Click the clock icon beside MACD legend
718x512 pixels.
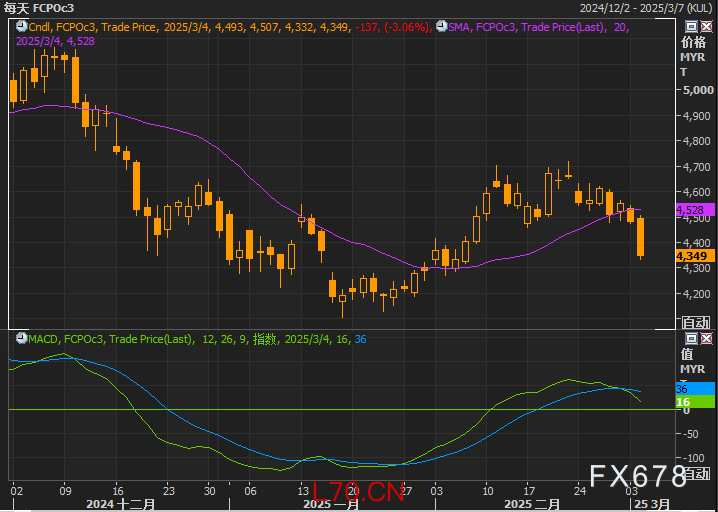point(21,339)
